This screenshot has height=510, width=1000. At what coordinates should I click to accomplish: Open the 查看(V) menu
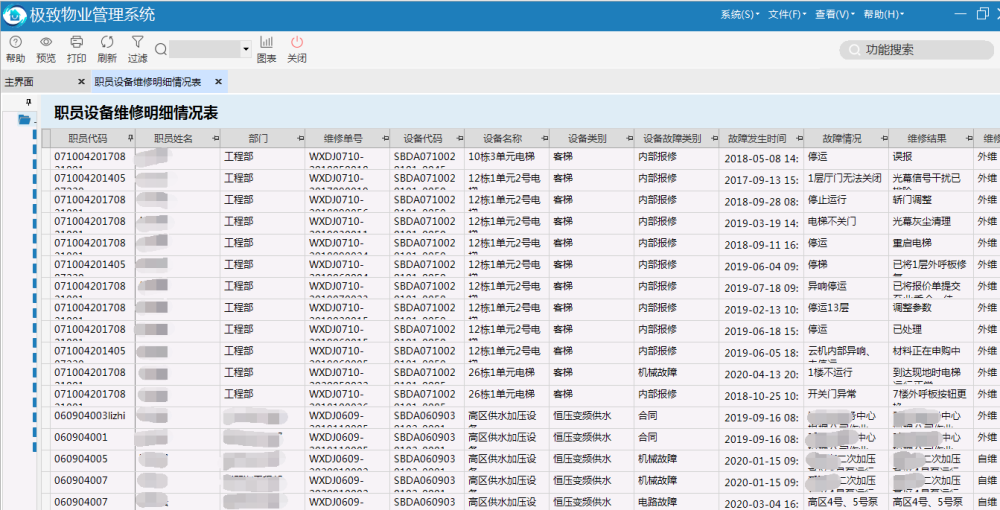[835, 15]
